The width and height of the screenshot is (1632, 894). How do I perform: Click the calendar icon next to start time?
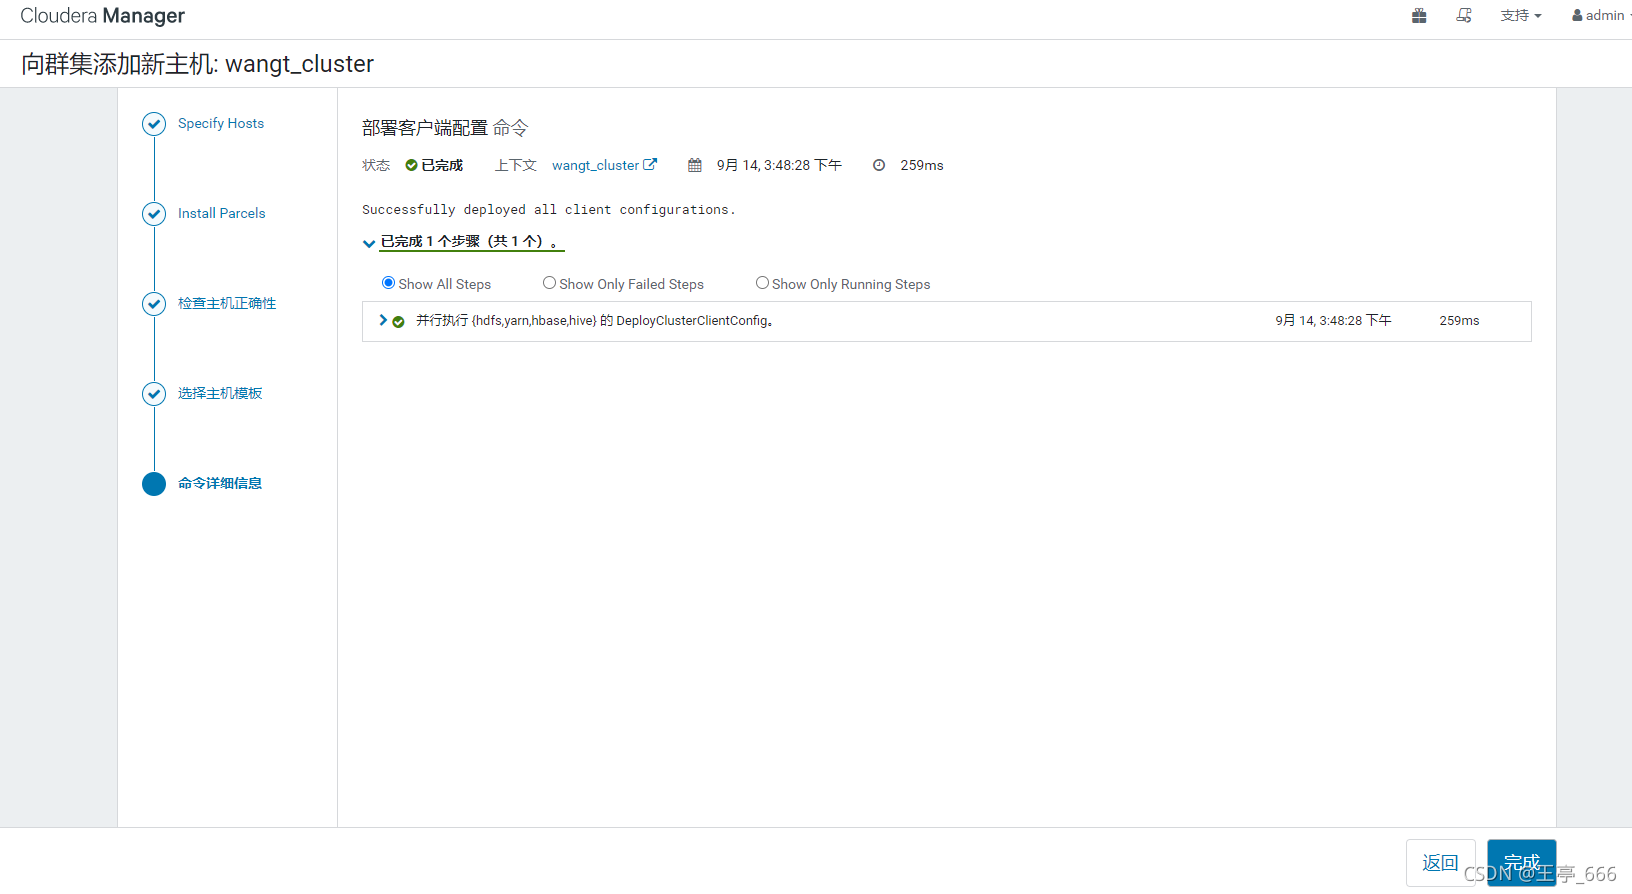tap(695, 166)
